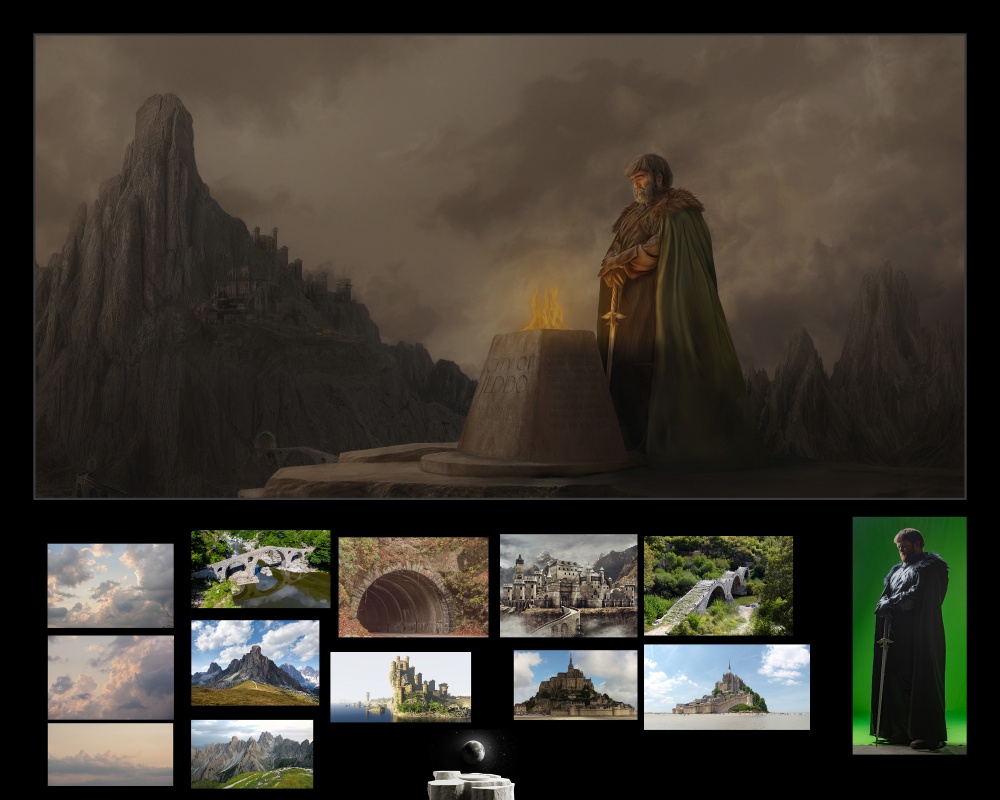Click the flame on the stone altar
The image size is (1000, 800).
click(544, 310)
